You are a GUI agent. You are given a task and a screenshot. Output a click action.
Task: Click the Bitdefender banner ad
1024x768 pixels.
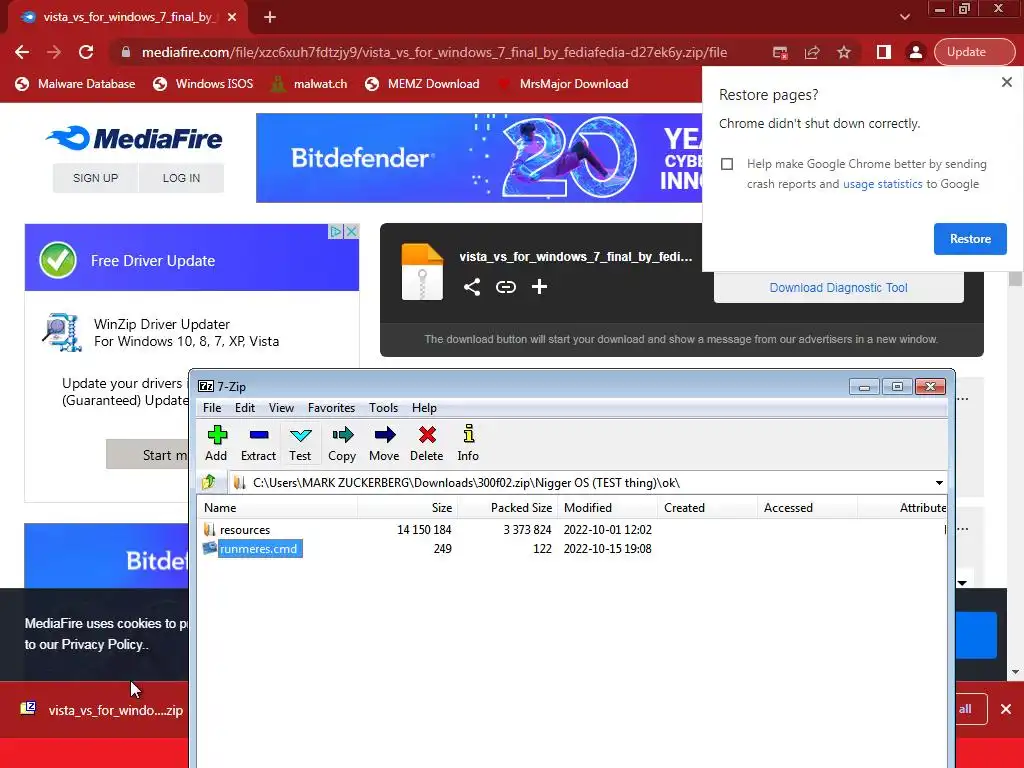479,158
